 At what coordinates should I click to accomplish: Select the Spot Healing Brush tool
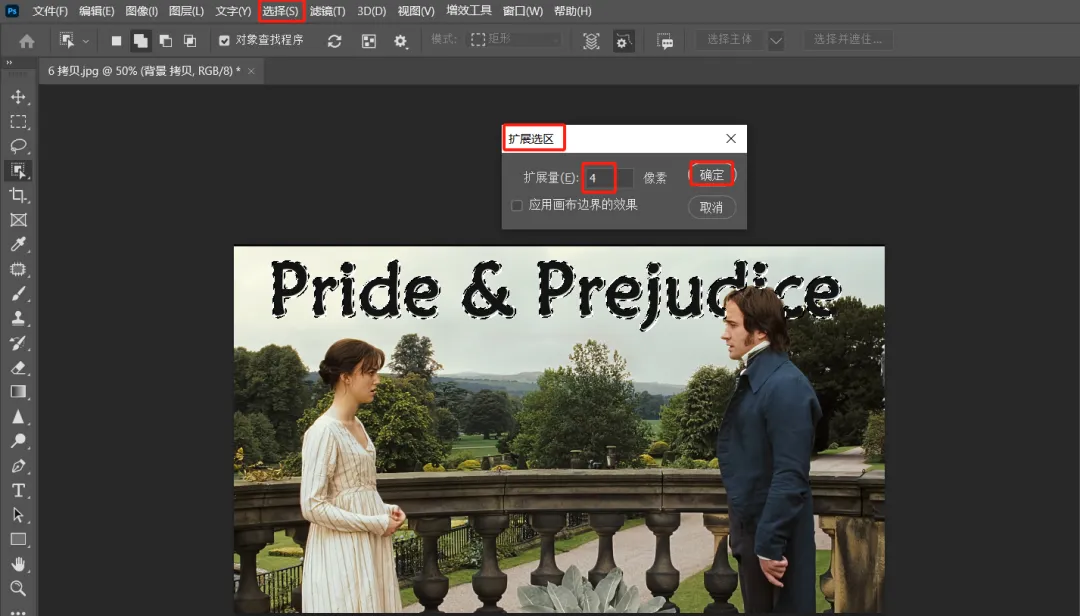pyautogui.click(x=19, y=269)
